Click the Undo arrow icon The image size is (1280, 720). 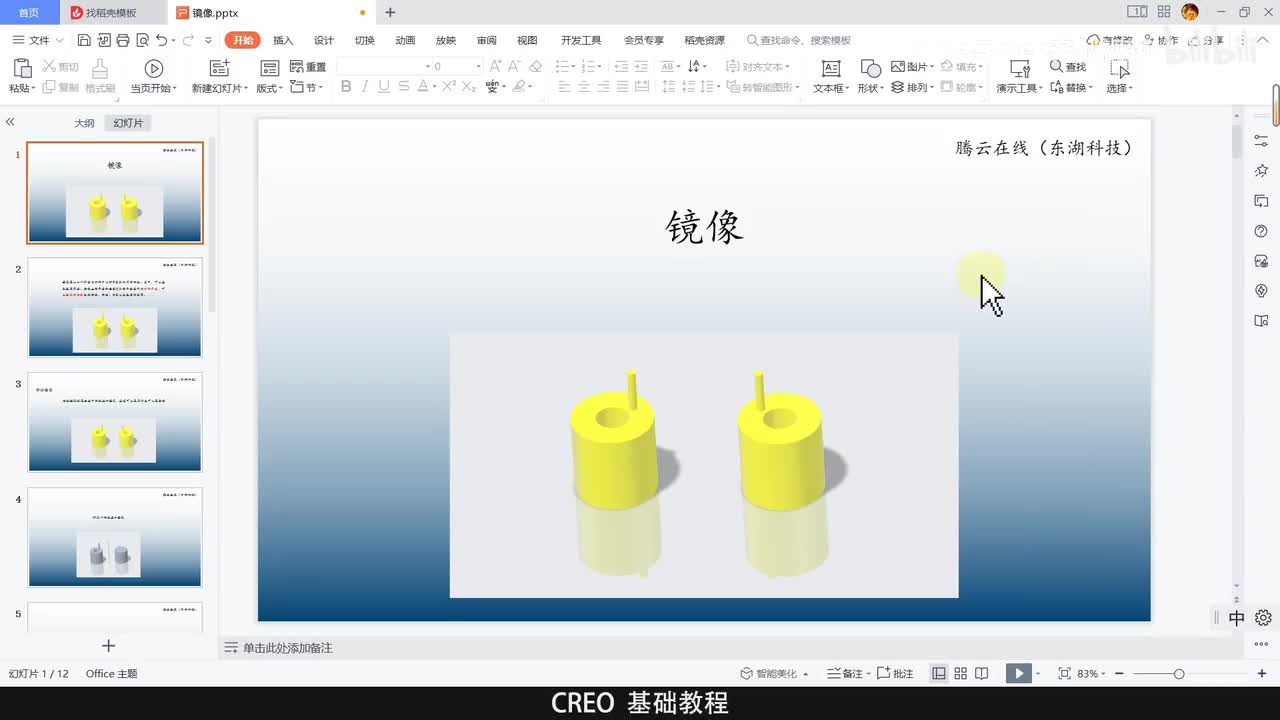162,40
